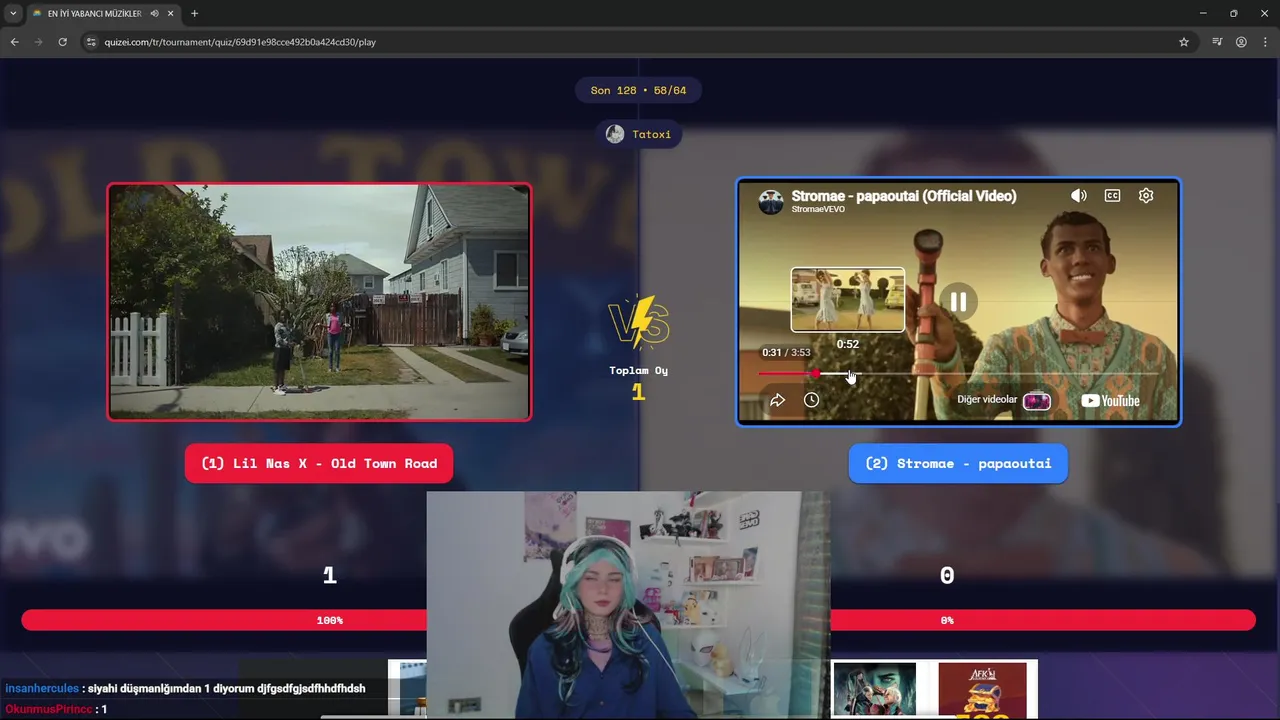Click insanhercules username in chat
1280x720 pixels.
click(x=42, y=688)
